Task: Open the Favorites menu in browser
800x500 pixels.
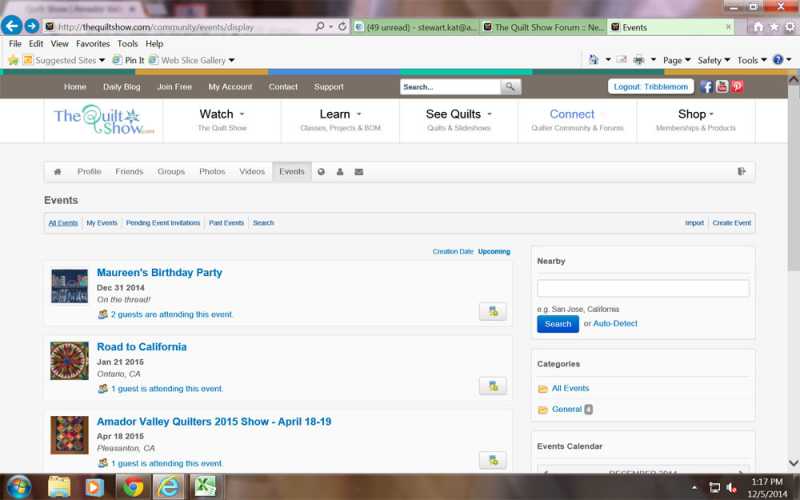Action: [x=93, y=44]
